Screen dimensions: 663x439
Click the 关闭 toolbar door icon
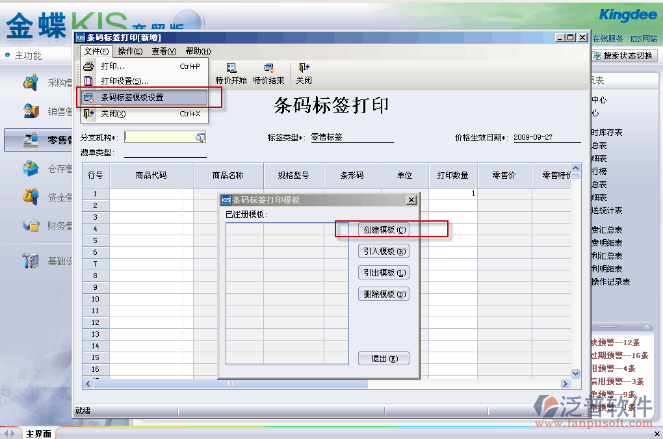pyautogui.click(x=304, y=68)
